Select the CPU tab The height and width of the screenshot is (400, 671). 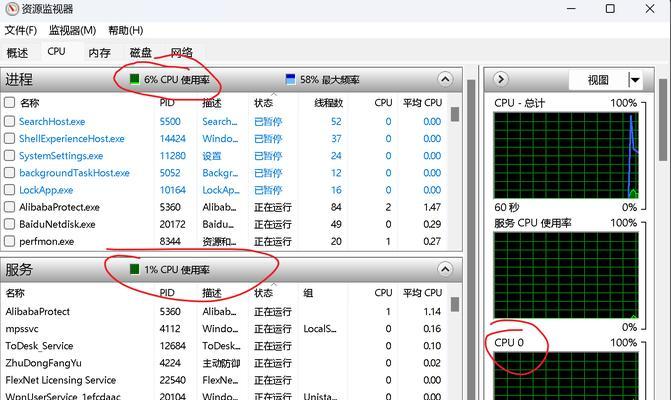(56, 51)
